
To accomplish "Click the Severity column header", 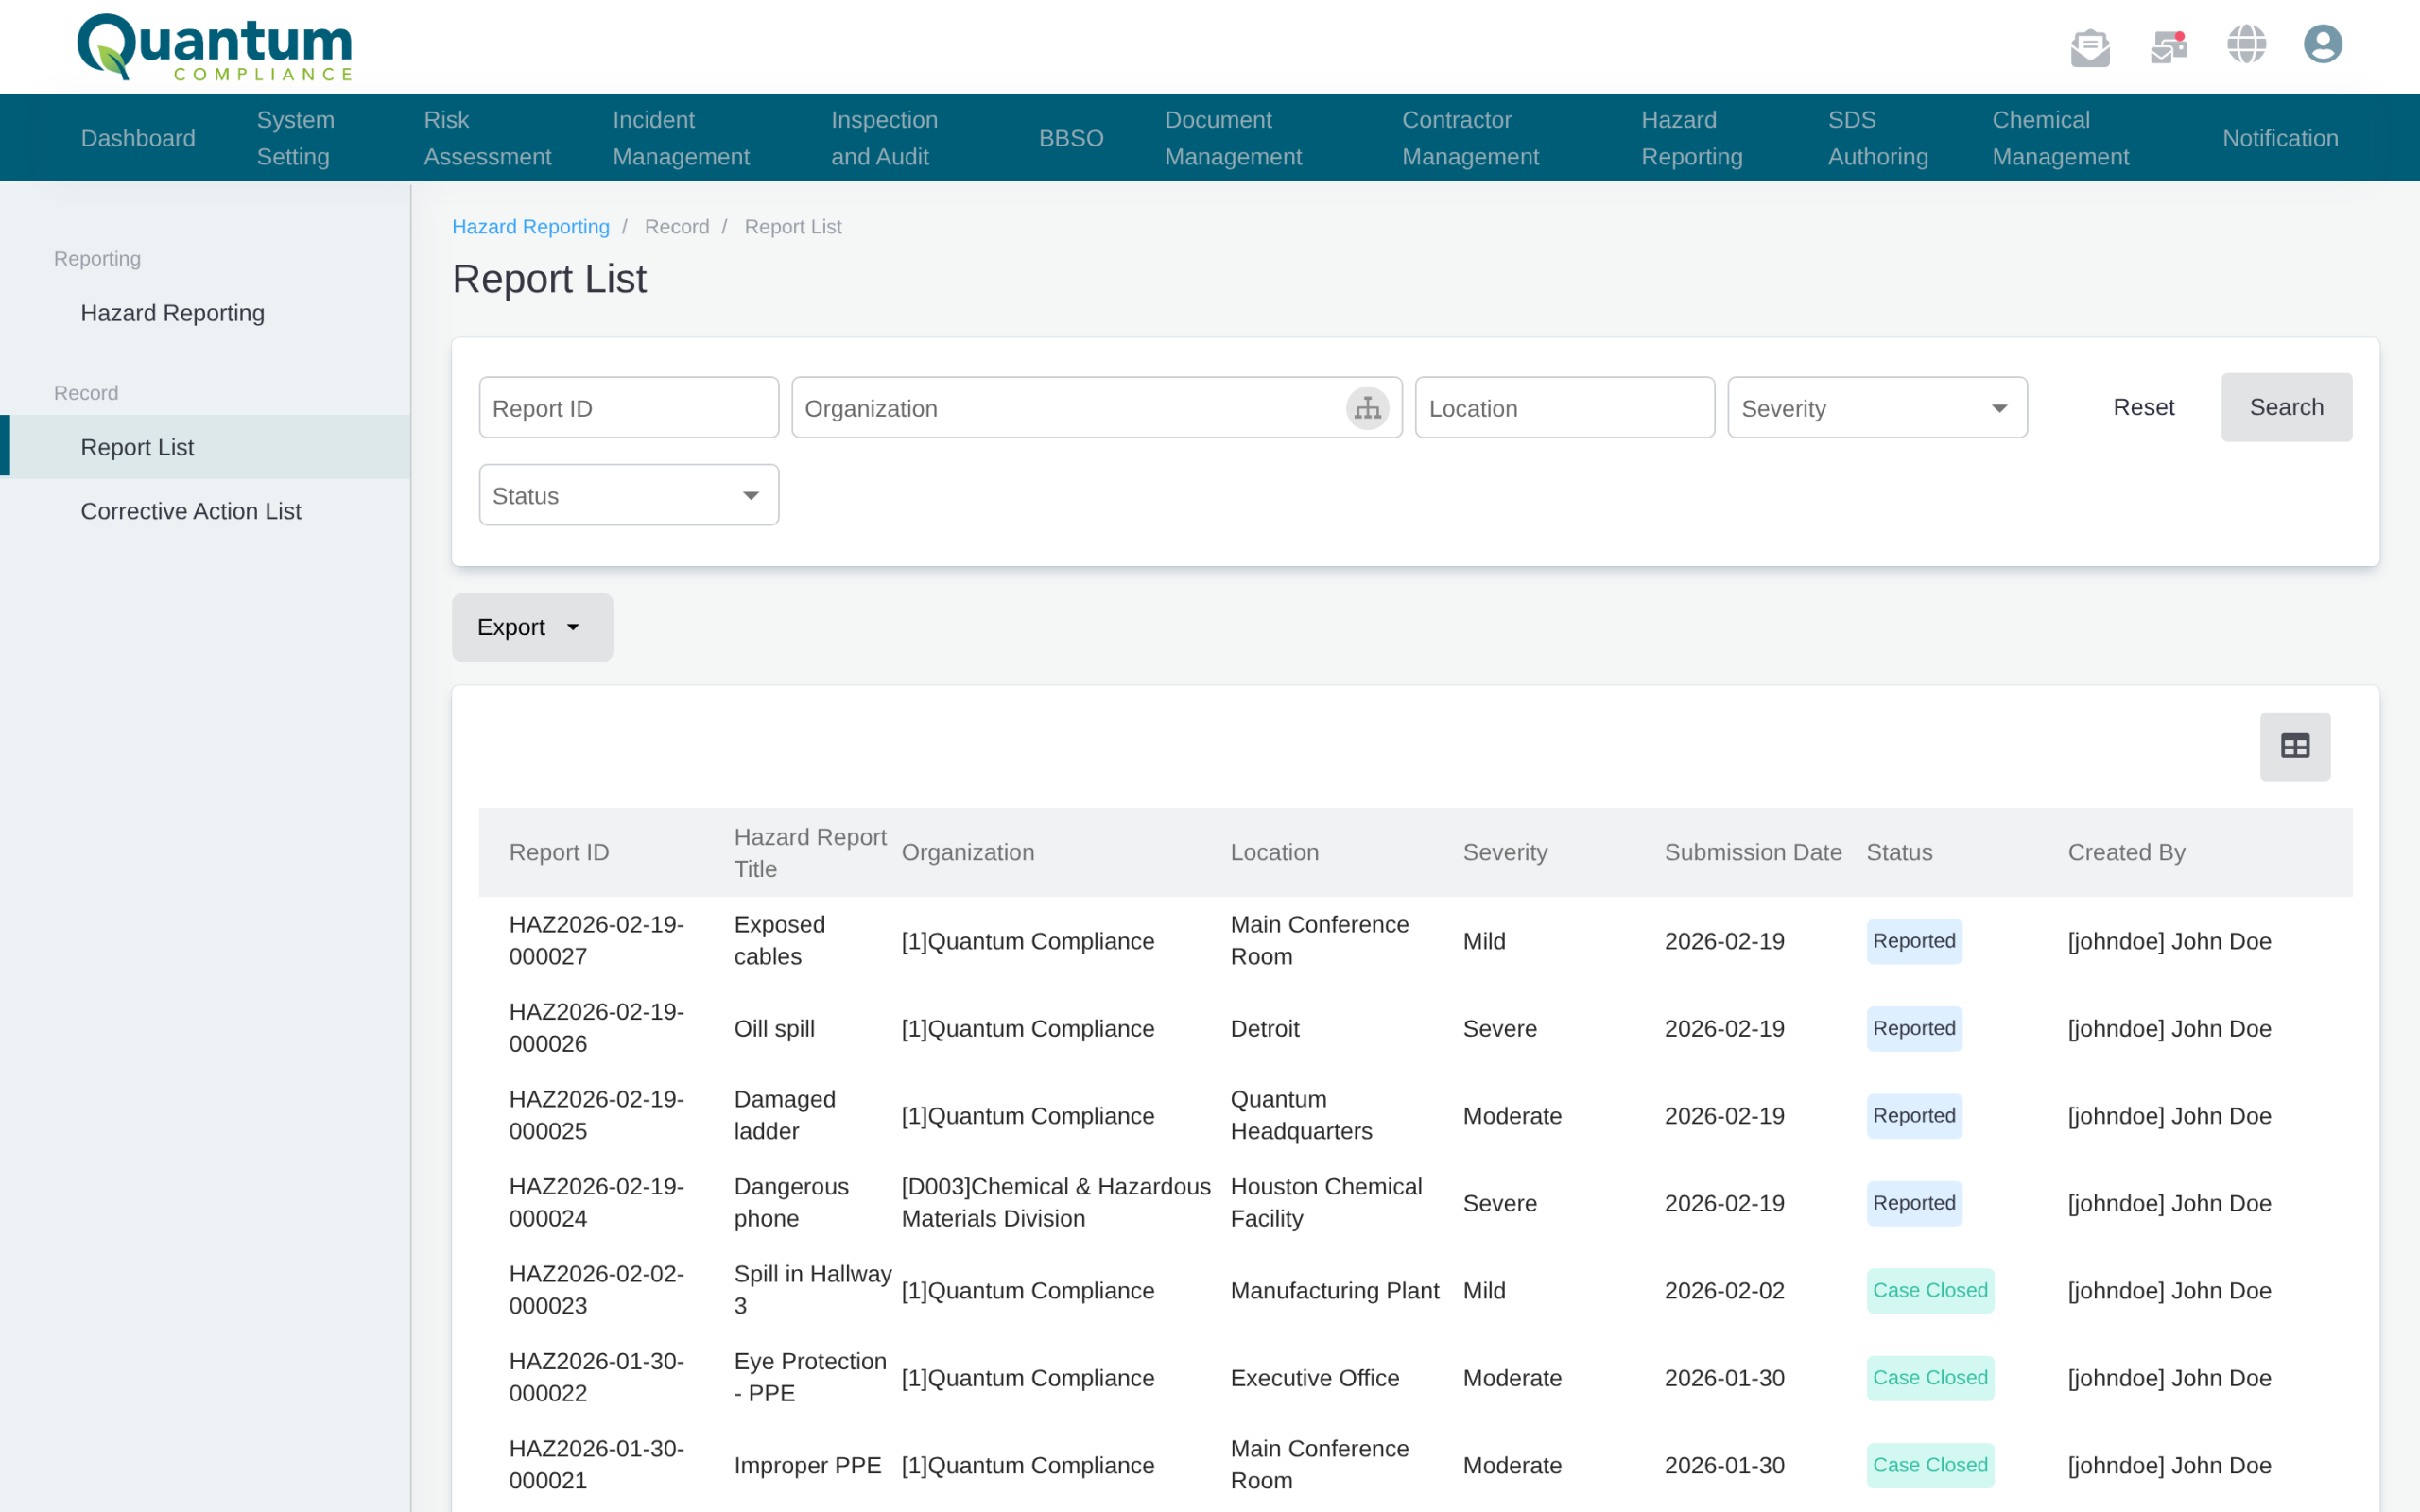I will pos(1505,852).
